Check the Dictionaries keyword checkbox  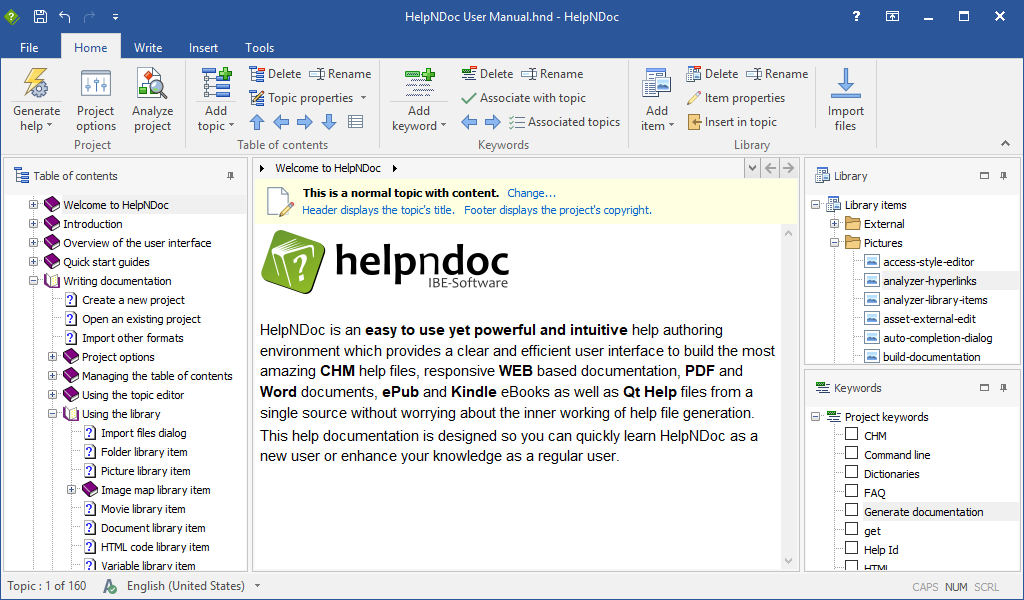click(x=851, y=472)
